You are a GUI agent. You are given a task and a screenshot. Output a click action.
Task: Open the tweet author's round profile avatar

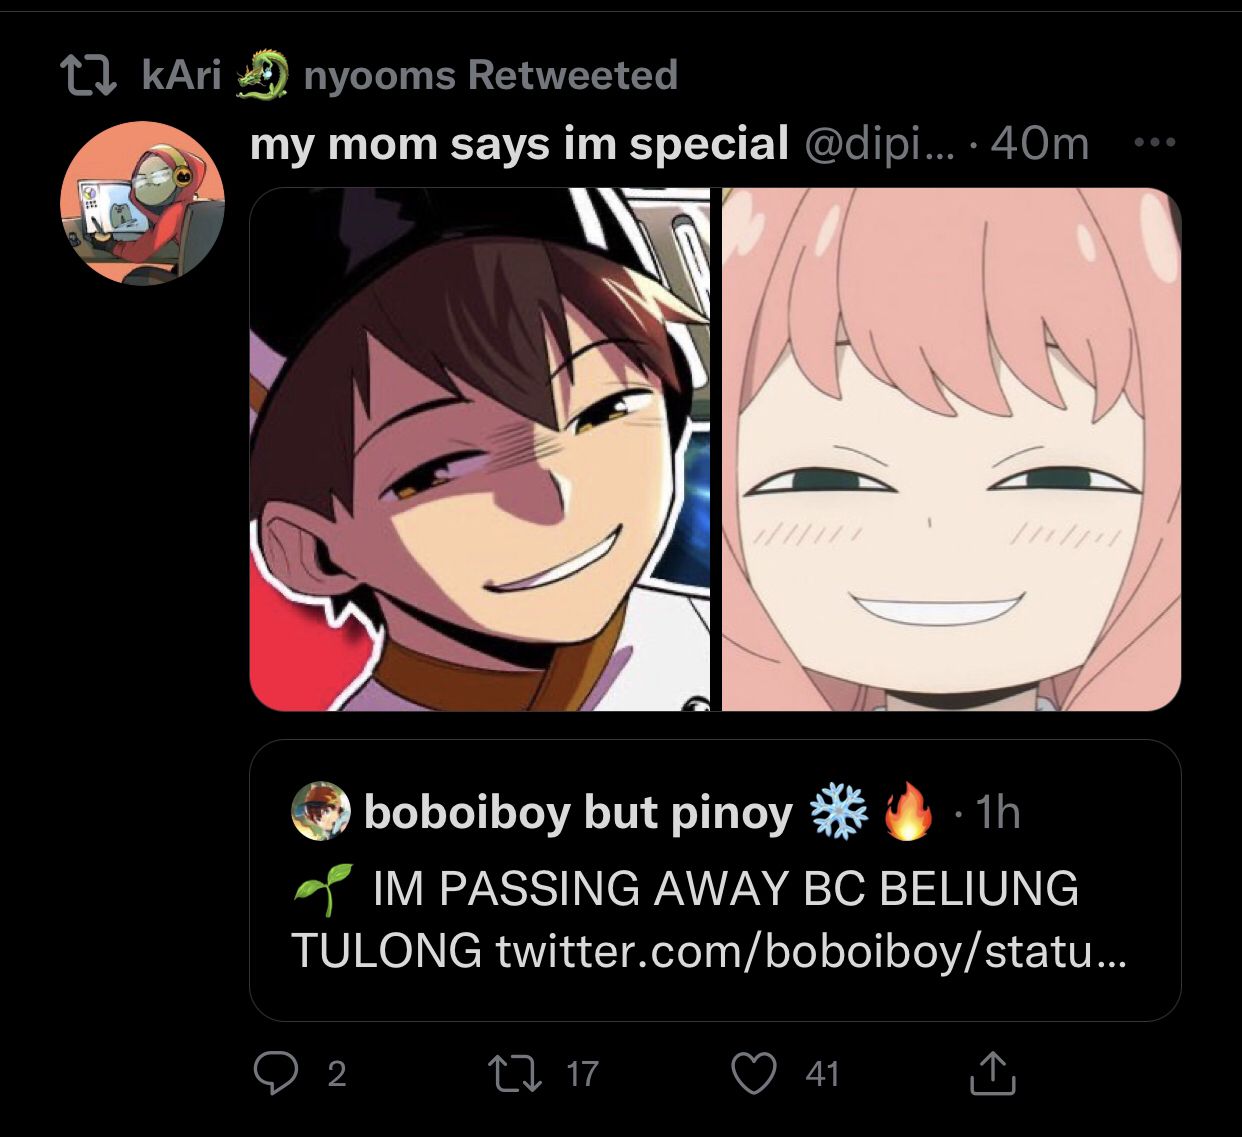click(x=142, y=203)
